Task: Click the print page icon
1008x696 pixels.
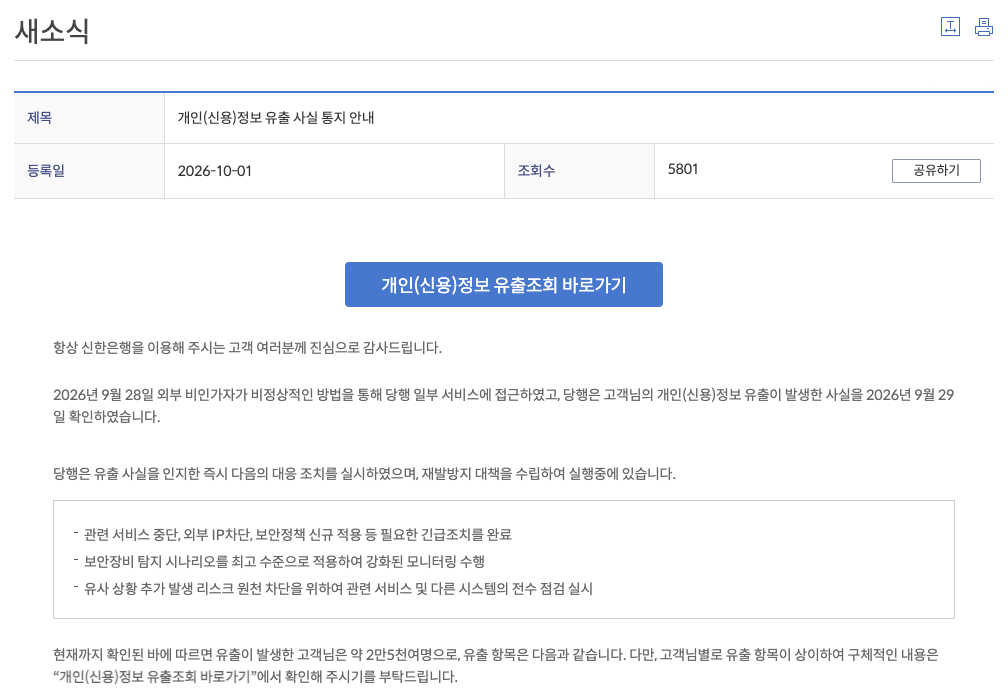Action: pyautogui.click(x=984, y=27)
